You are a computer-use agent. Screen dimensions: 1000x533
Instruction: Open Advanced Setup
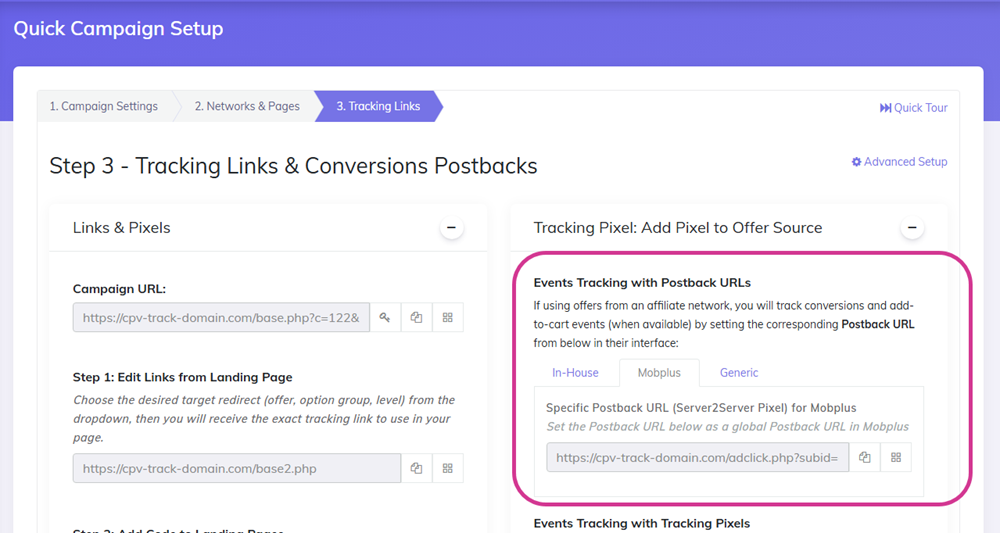(x=900, y=162)
